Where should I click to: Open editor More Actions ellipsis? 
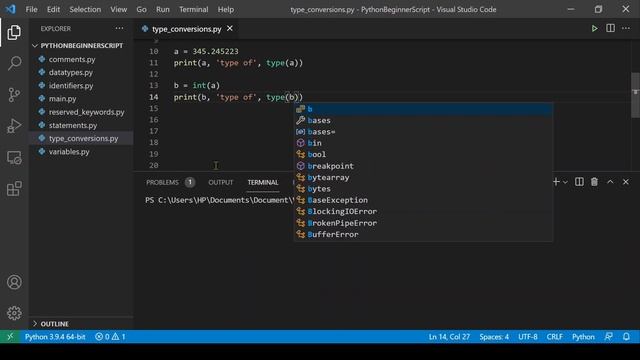[x=626, y=29]
